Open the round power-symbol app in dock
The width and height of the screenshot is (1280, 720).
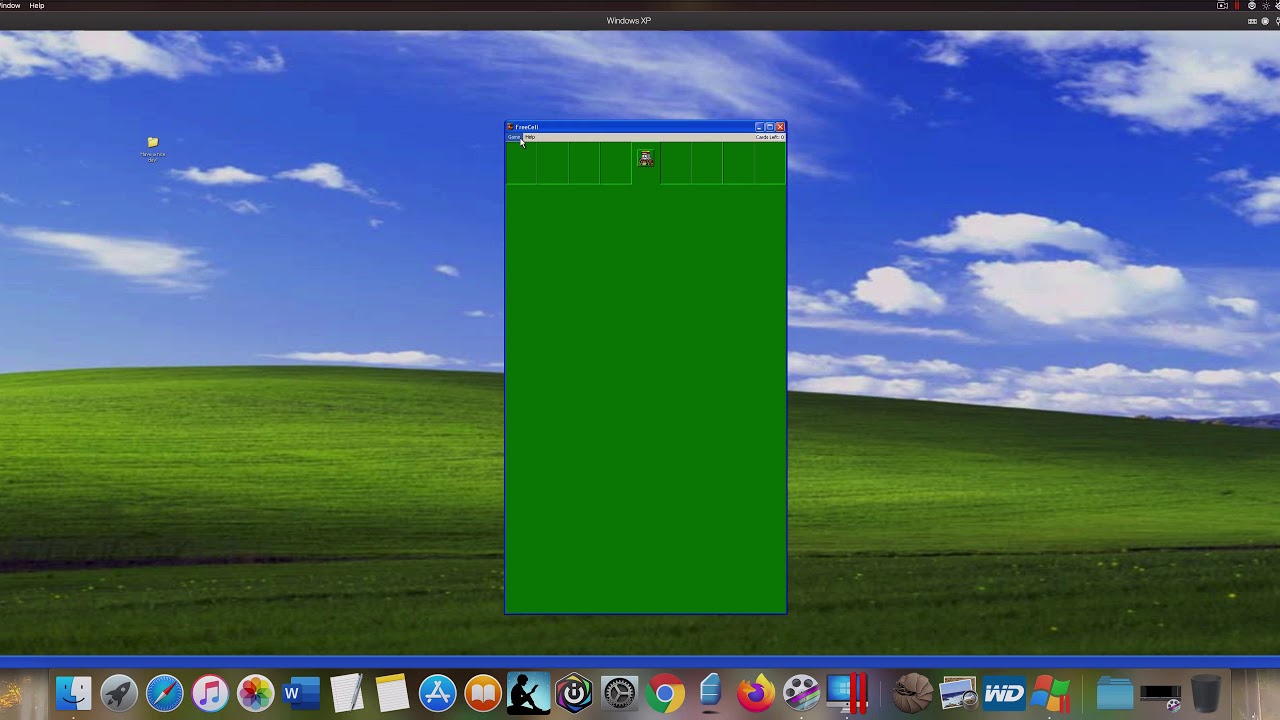pyautogui.click(x=574, y=693)
